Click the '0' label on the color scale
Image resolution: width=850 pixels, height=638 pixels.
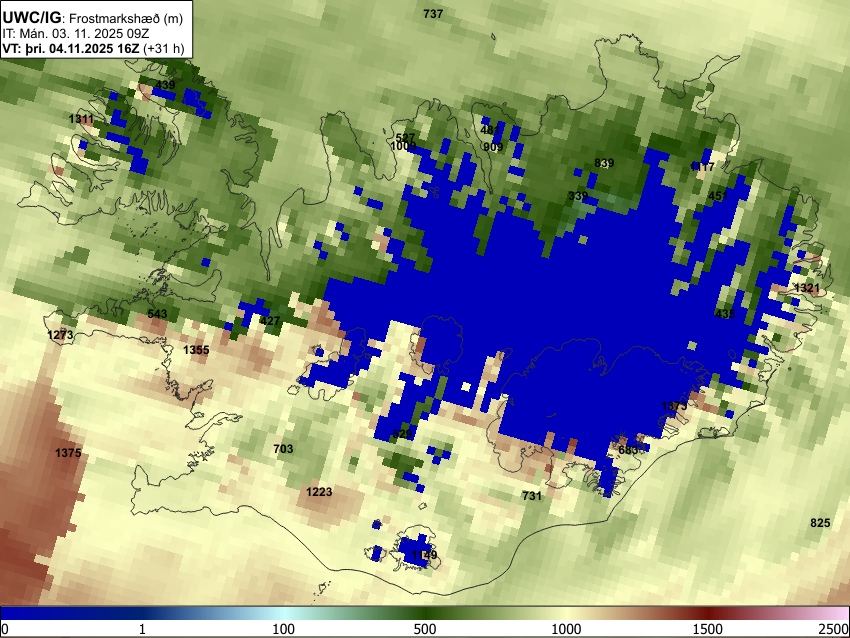pos(5,629)
